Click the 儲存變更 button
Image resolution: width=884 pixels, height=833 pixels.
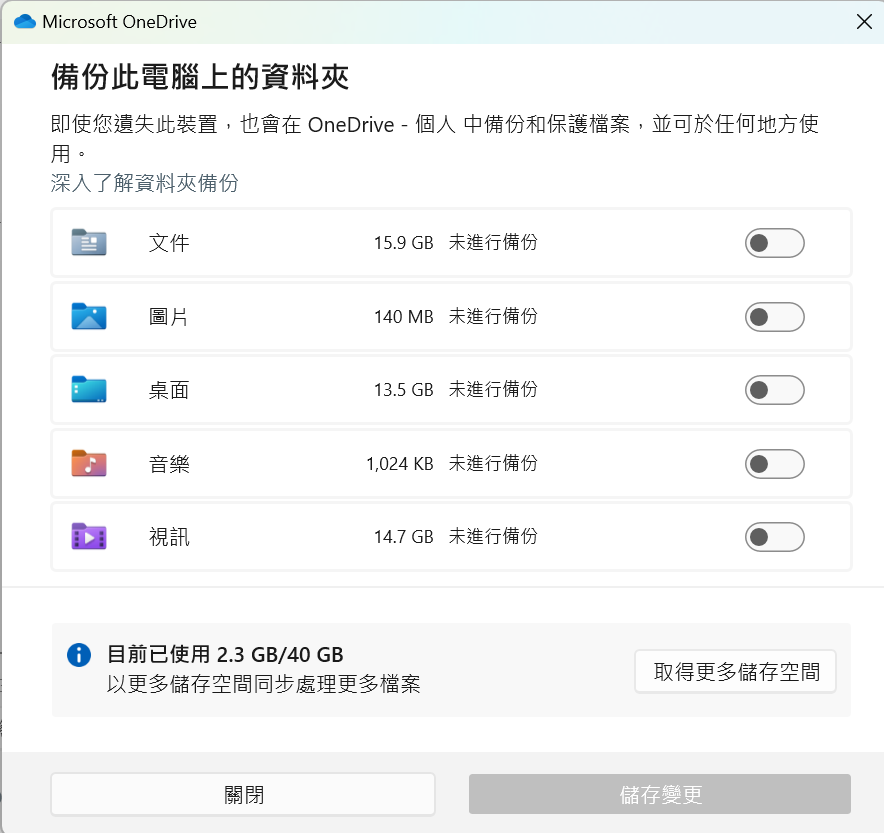[x=660, y=794]
